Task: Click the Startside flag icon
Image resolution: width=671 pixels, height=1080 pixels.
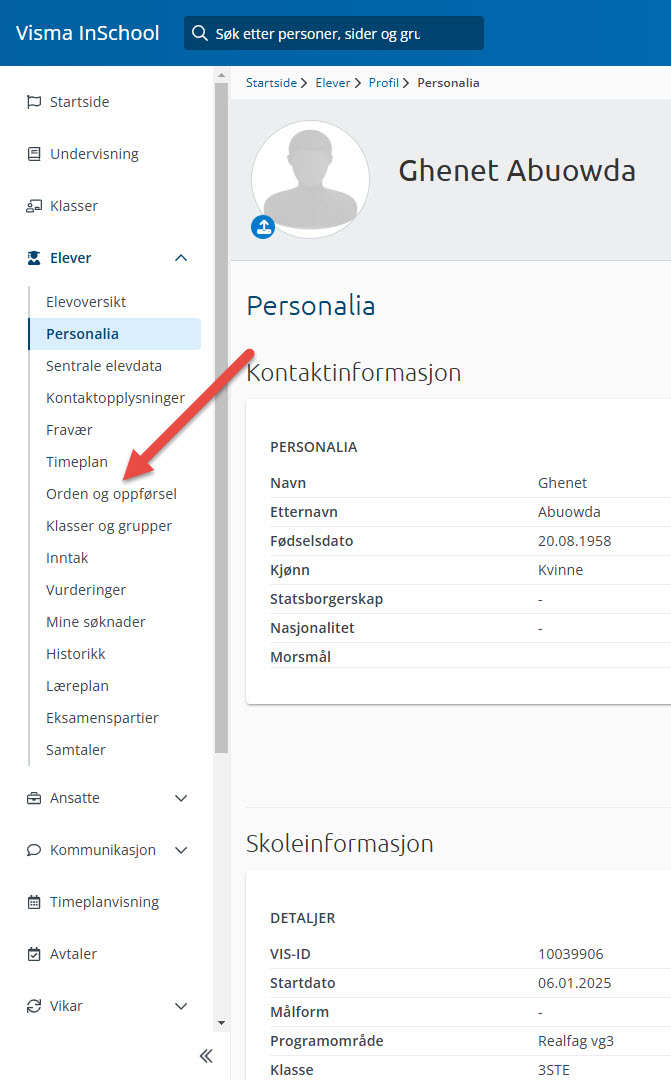Action: coord(34,102)
